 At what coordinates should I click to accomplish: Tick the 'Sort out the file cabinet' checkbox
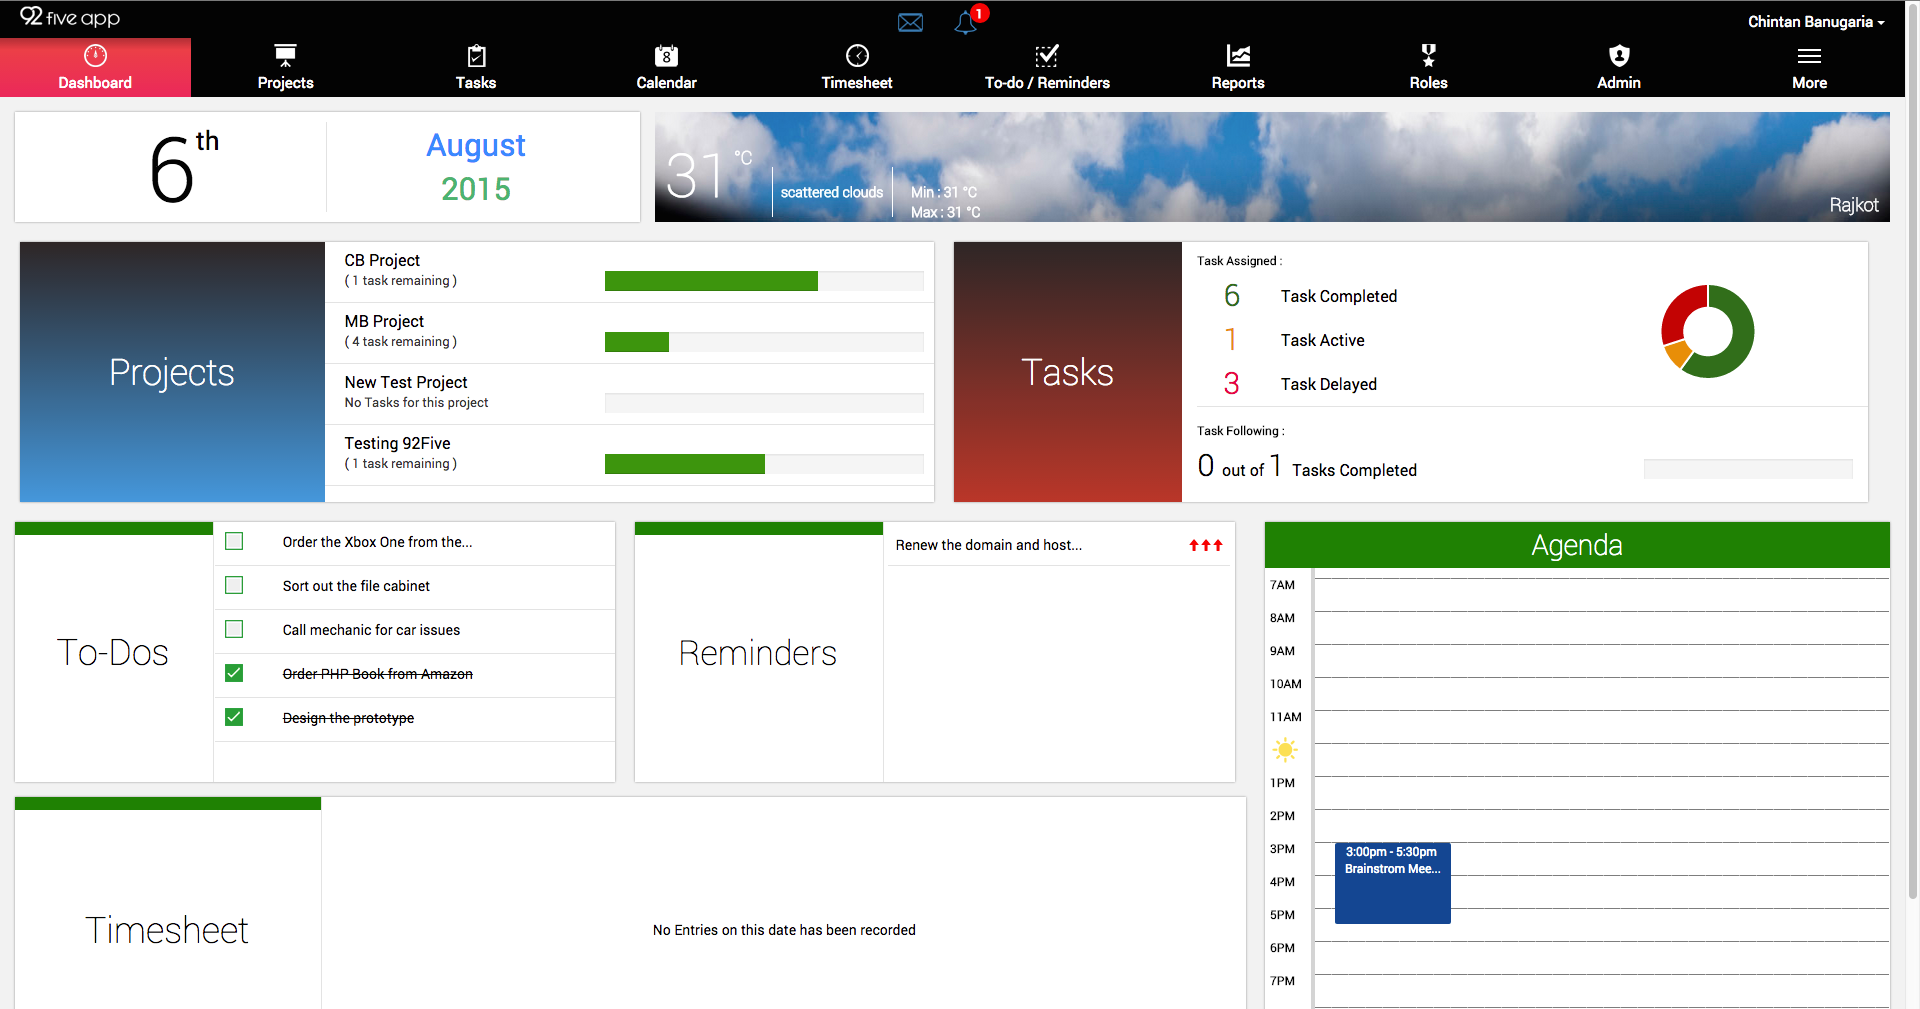click(x=234, y=586)
